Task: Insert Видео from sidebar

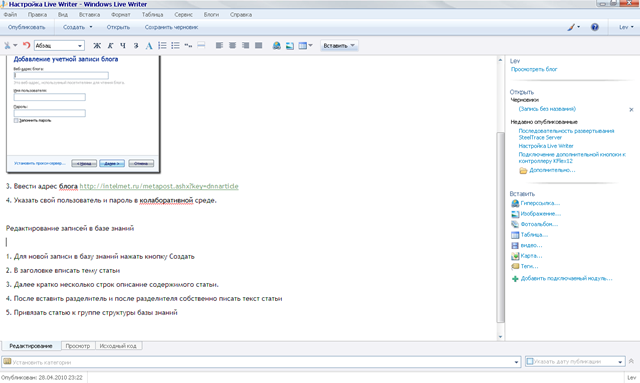Action: tap(527, 245)
